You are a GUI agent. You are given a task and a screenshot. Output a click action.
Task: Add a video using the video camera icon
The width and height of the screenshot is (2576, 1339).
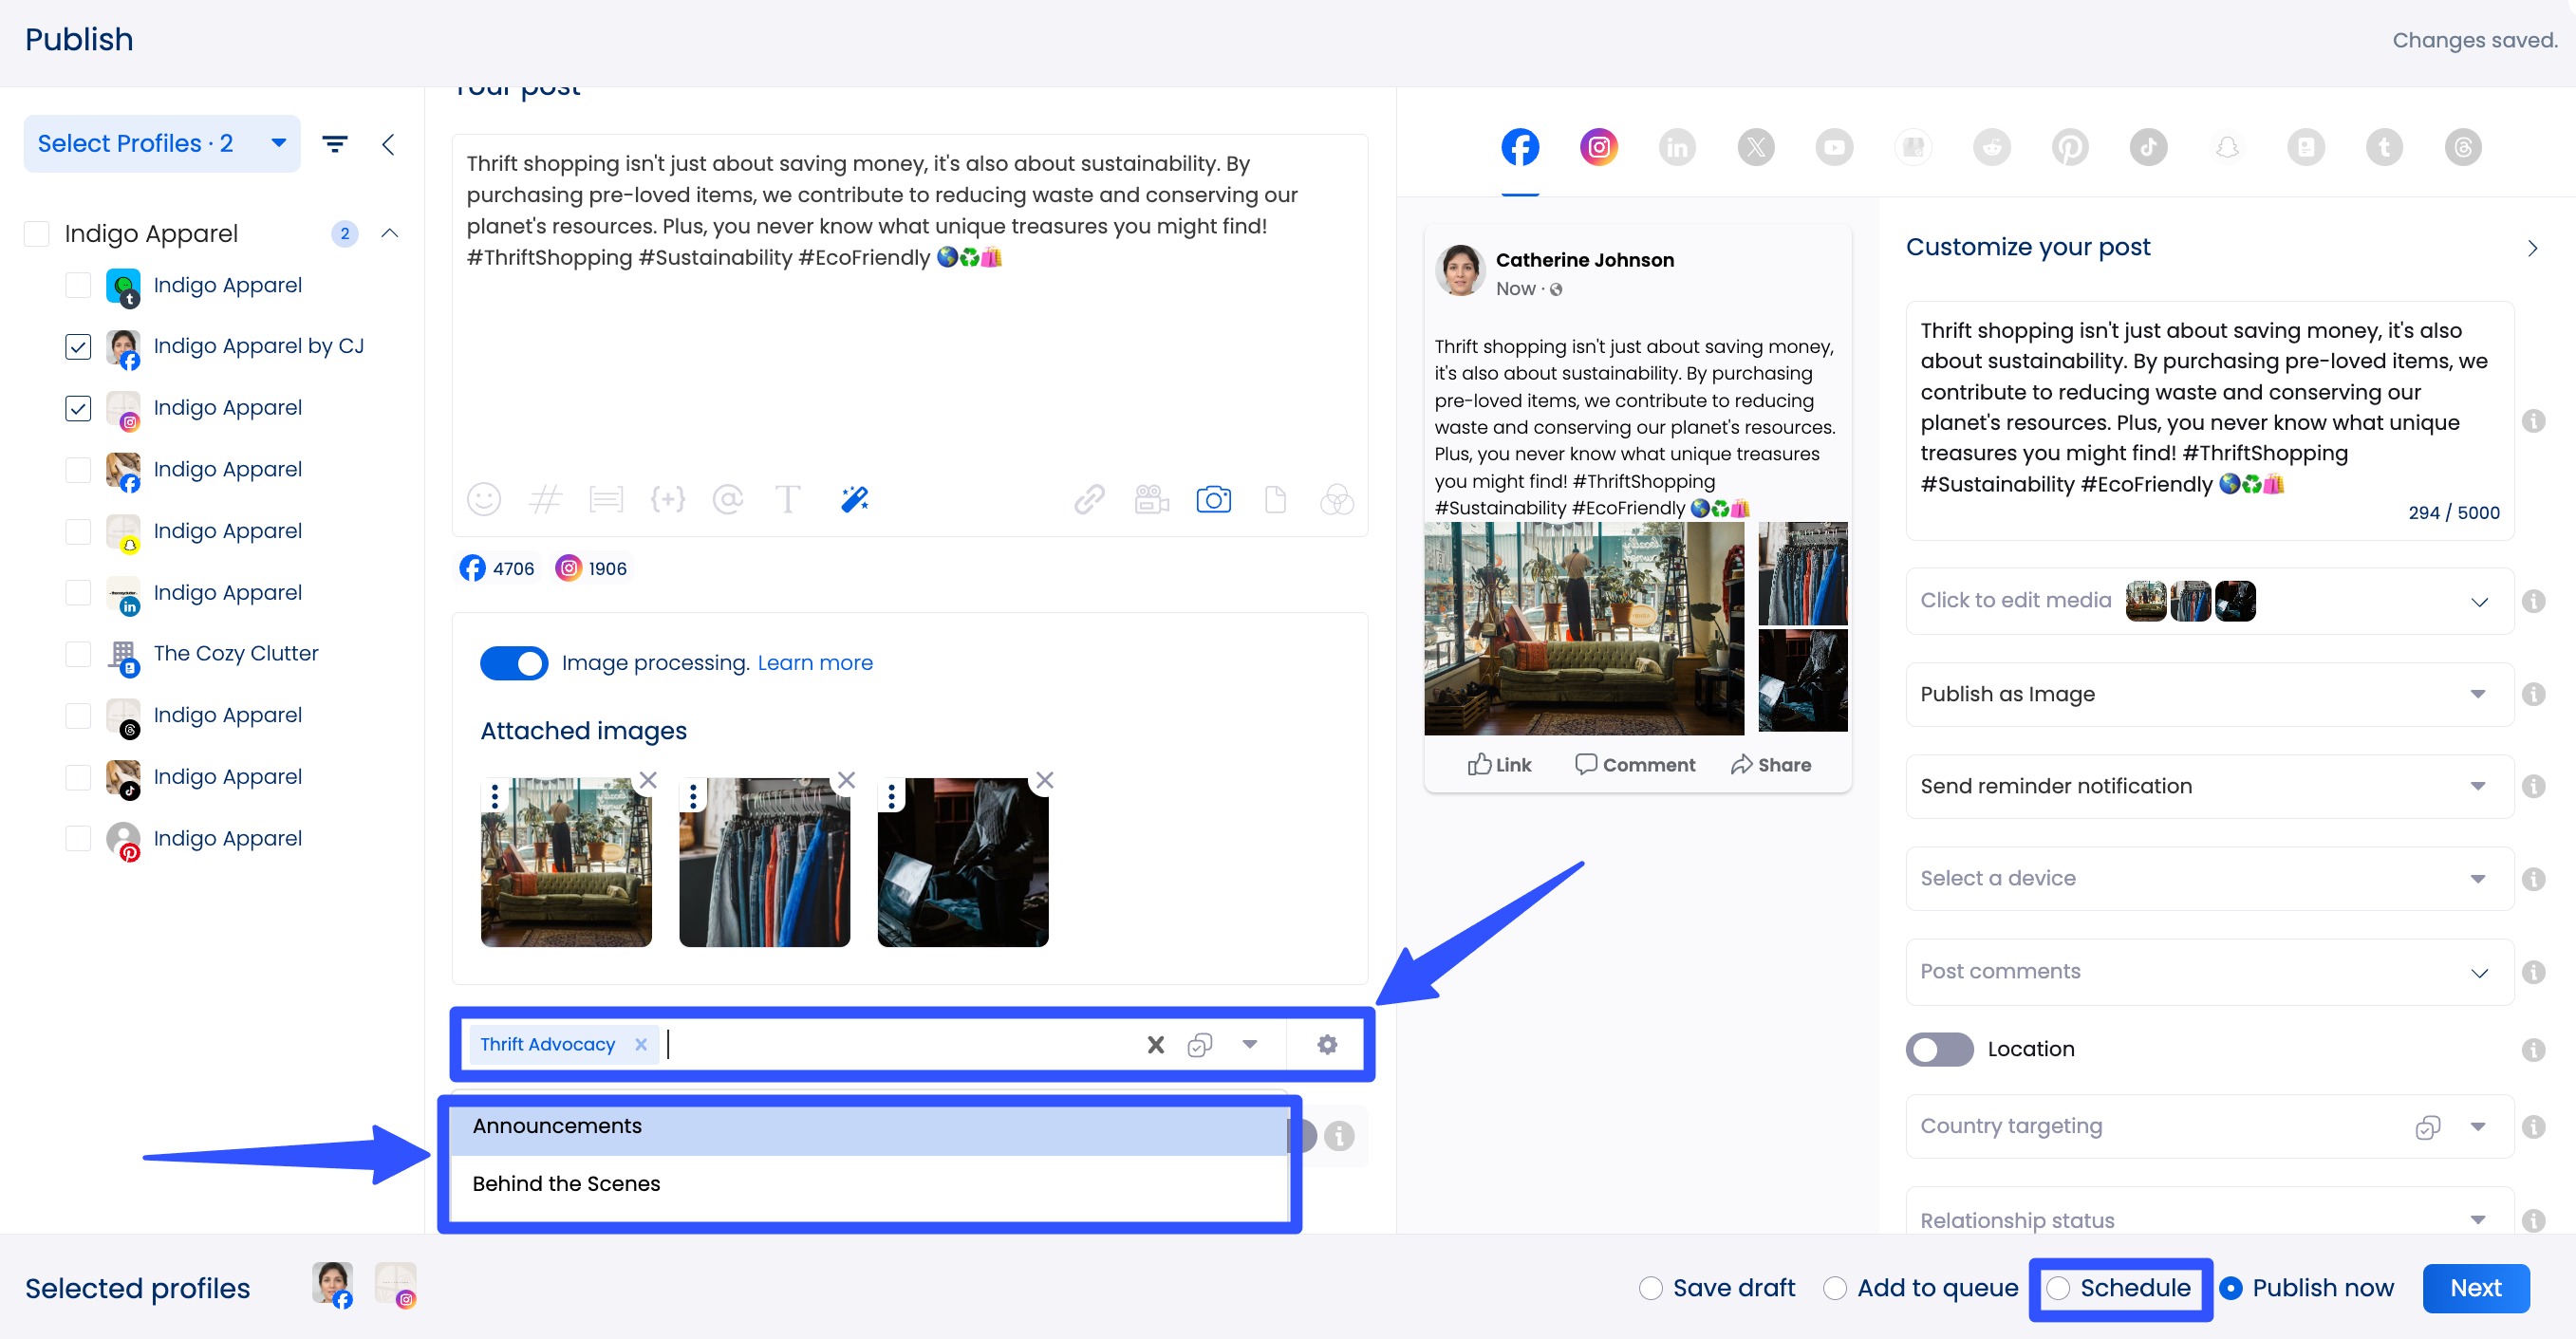click(x=1150, y=499)
